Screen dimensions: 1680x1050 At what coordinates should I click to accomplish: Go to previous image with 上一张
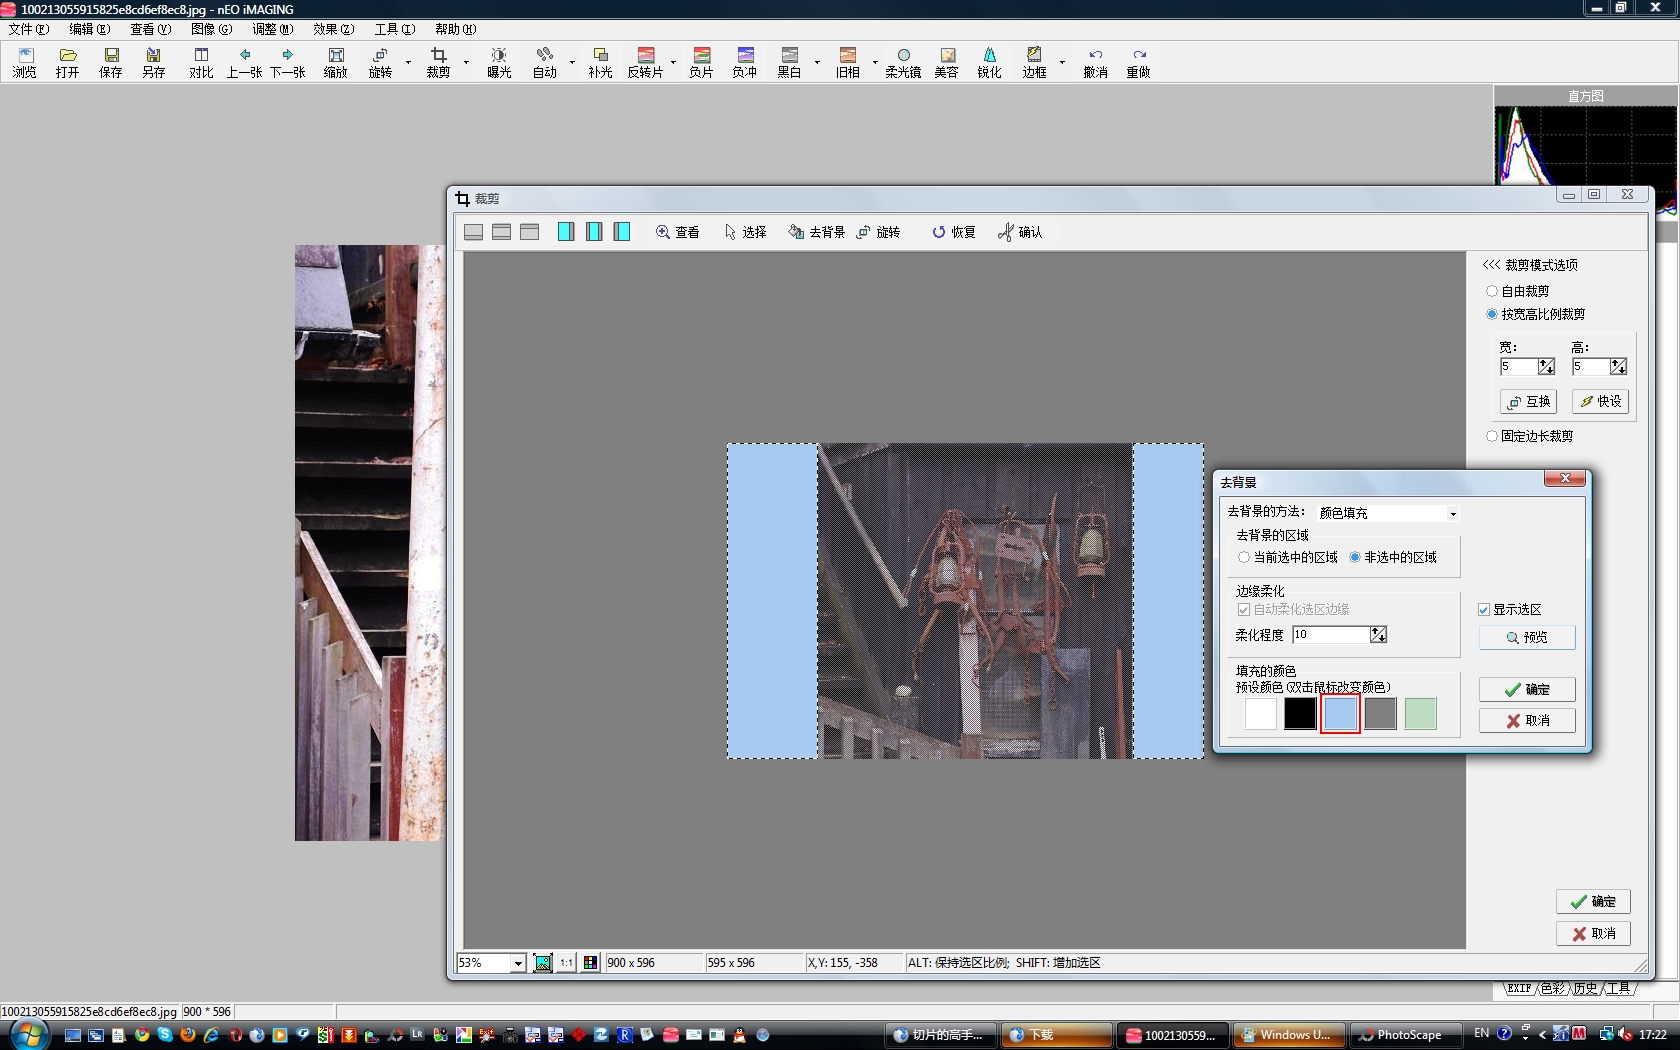point(244,62)
